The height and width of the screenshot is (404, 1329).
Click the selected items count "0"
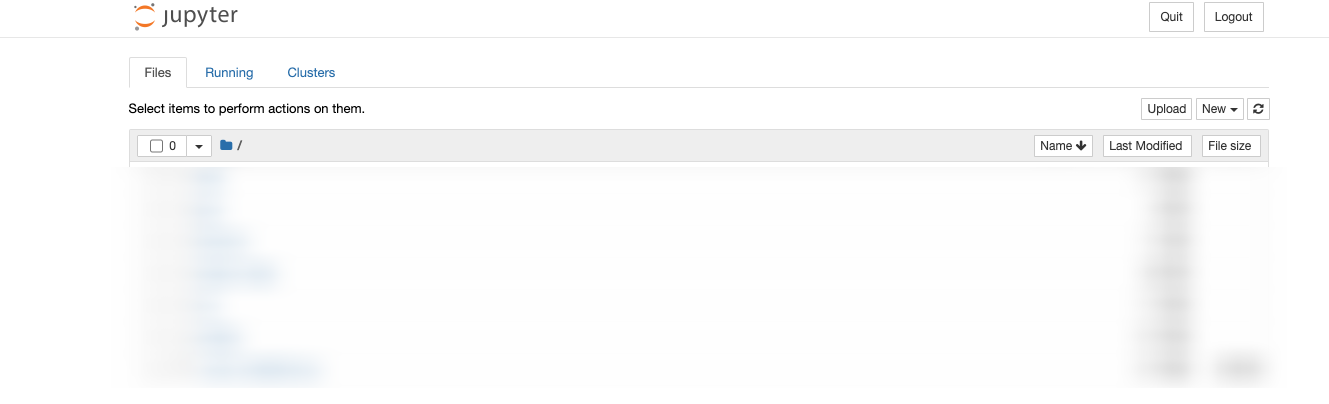[172, 146]
